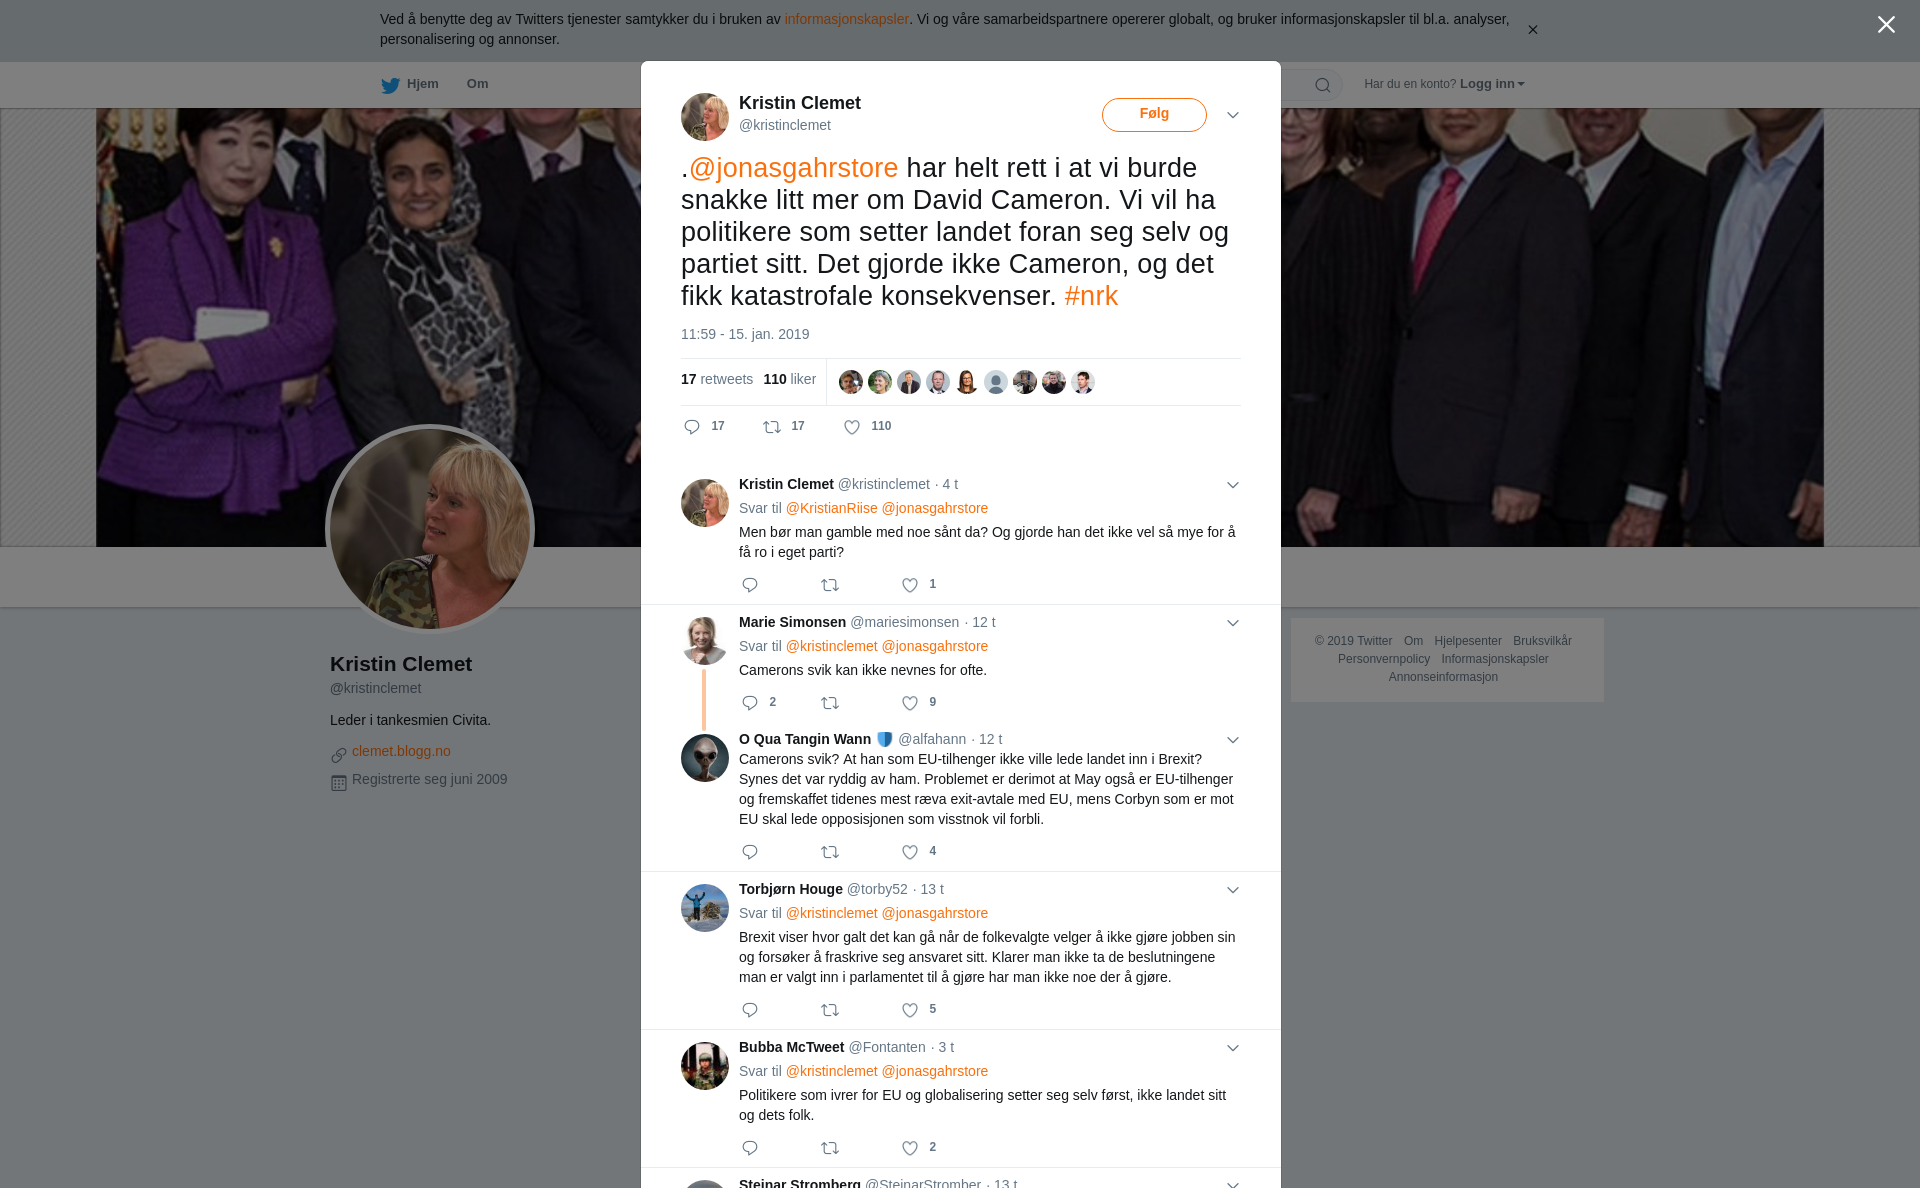Open the Logg inn dropdown
This screenshot has width=1920, height=1188.
coord(1492,84)
